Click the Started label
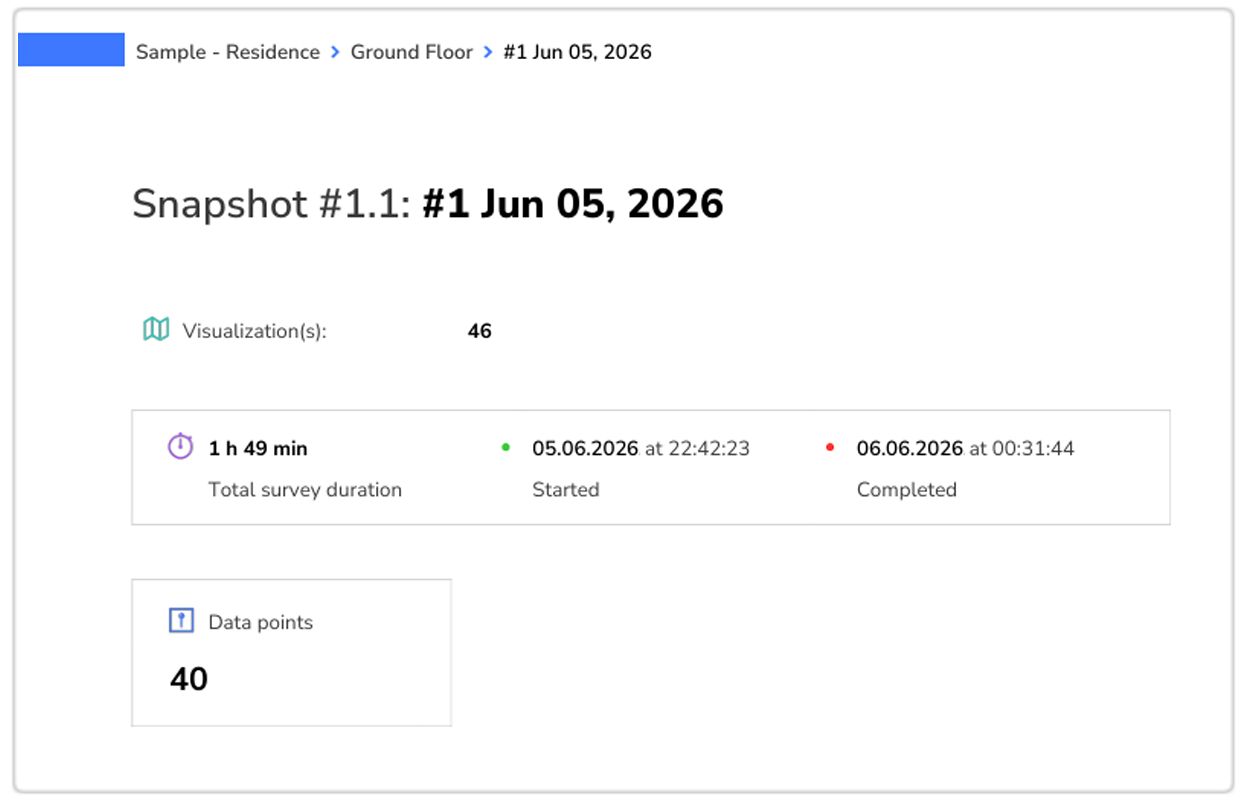The width and height of the screenshot is (1240, 802). pos(566,490)
